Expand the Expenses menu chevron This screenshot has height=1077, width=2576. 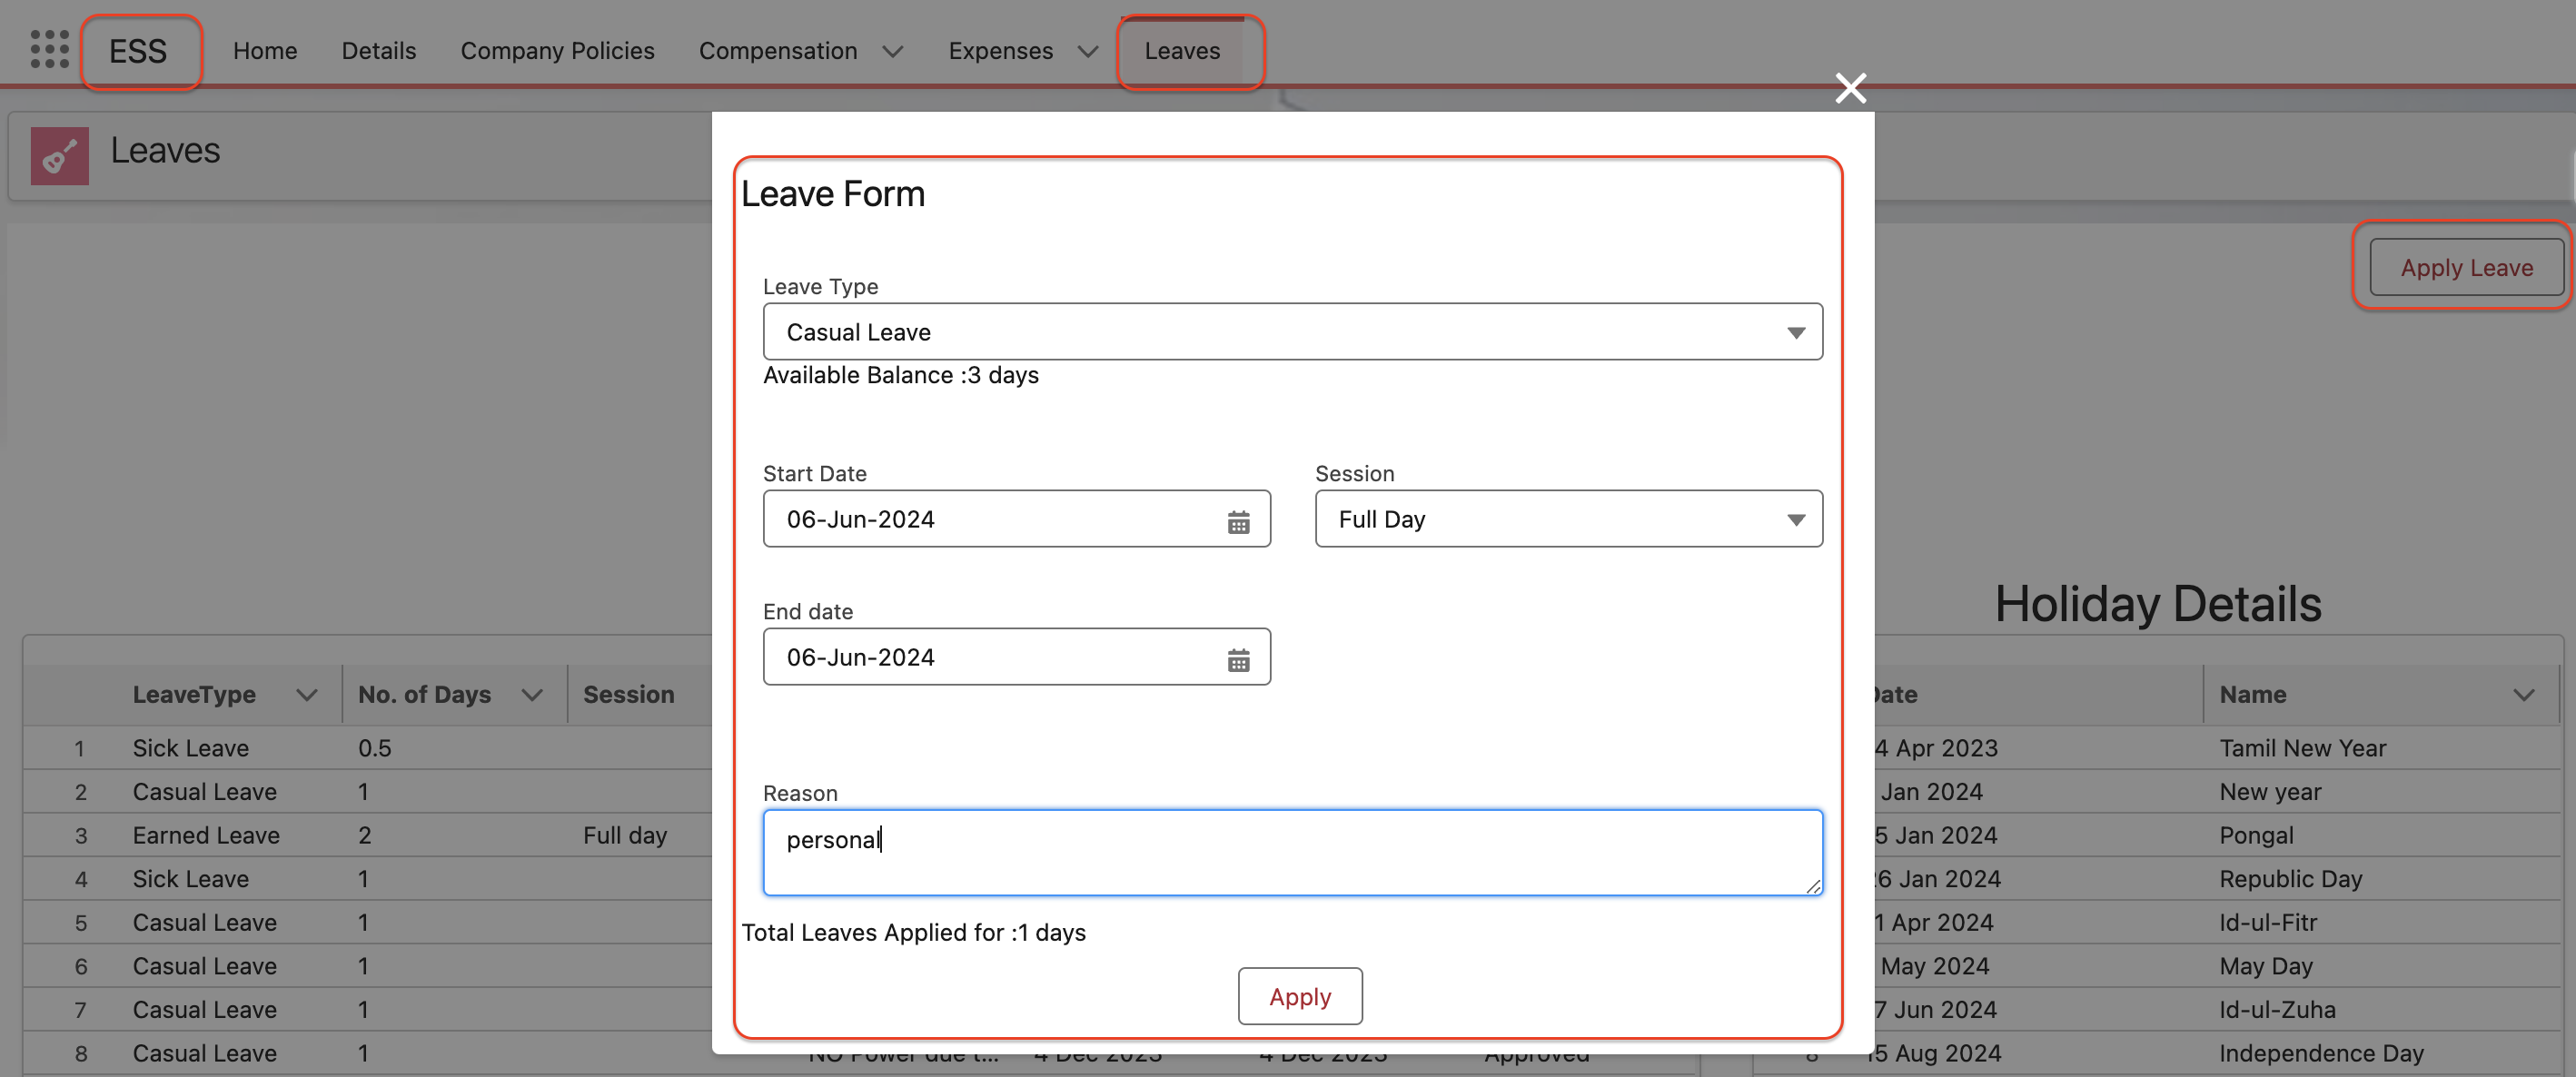[x=1088, y=51]
